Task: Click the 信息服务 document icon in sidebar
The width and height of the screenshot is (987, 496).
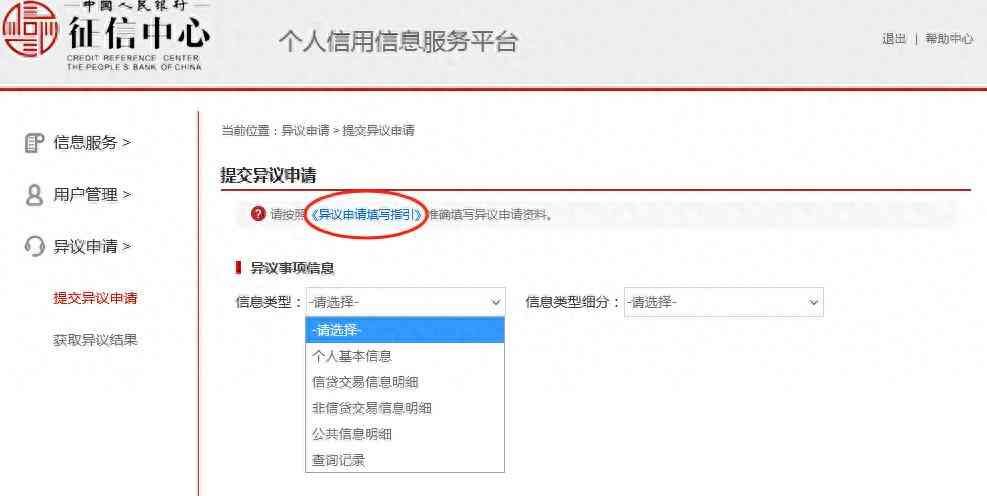Action: pos(33,143)
